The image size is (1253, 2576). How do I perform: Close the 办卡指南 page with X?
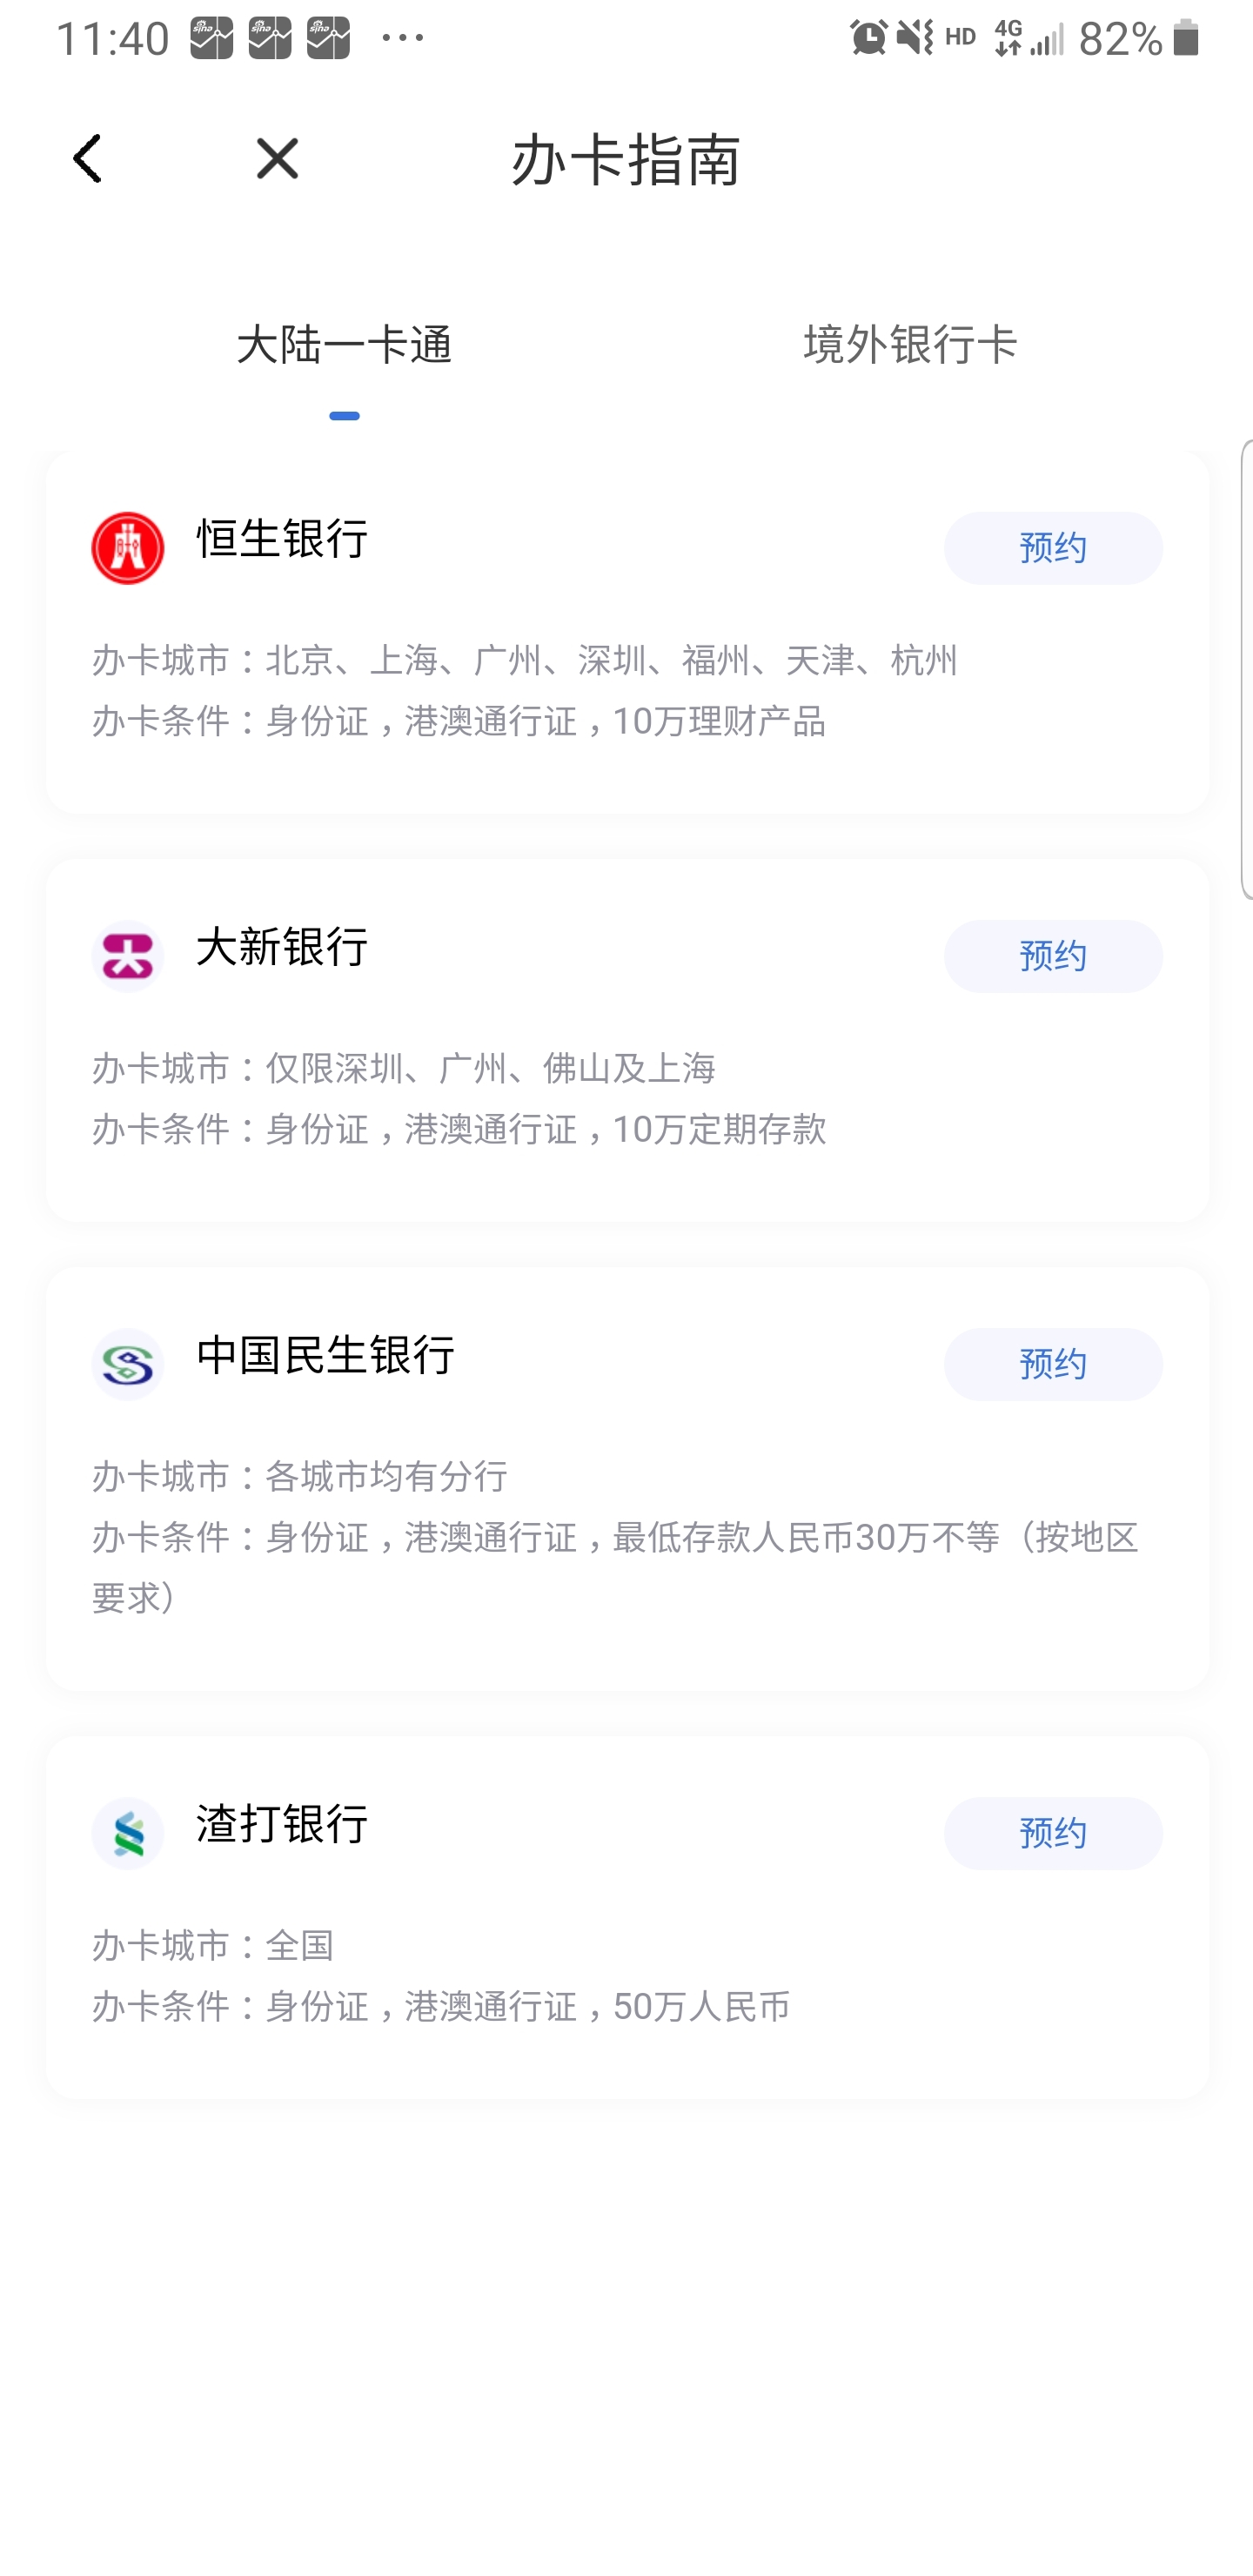point(277,159)
